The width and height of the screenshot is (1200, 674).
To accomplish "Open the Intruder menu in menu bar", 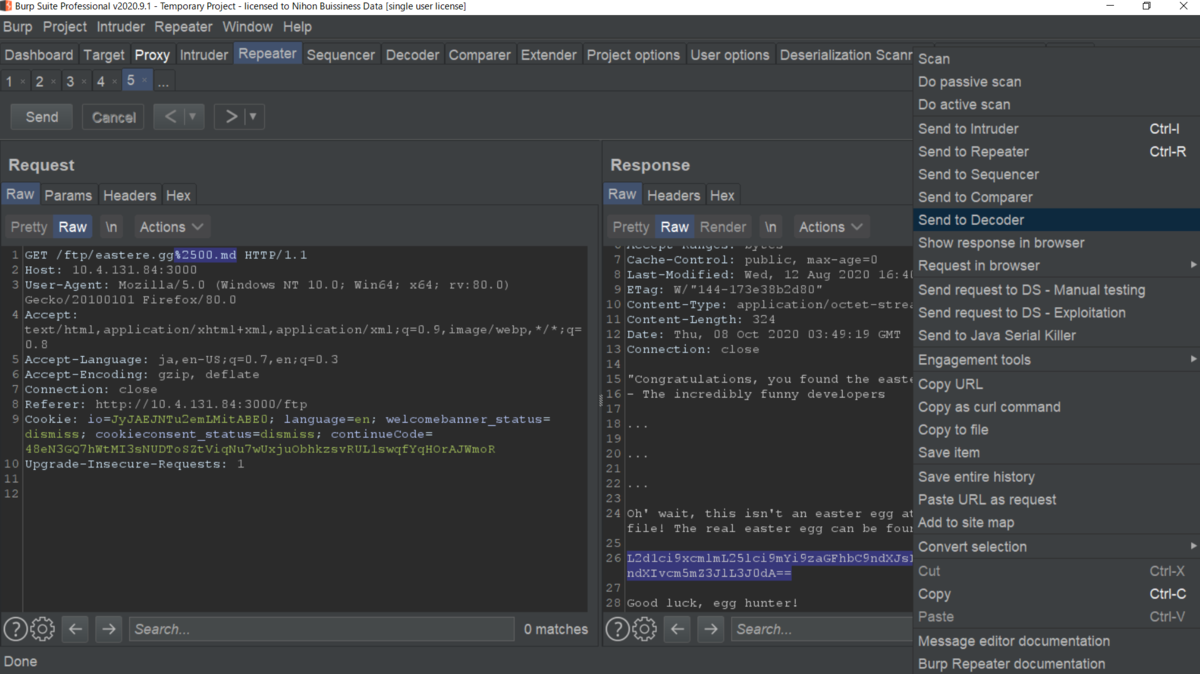I will click(121, 27).
